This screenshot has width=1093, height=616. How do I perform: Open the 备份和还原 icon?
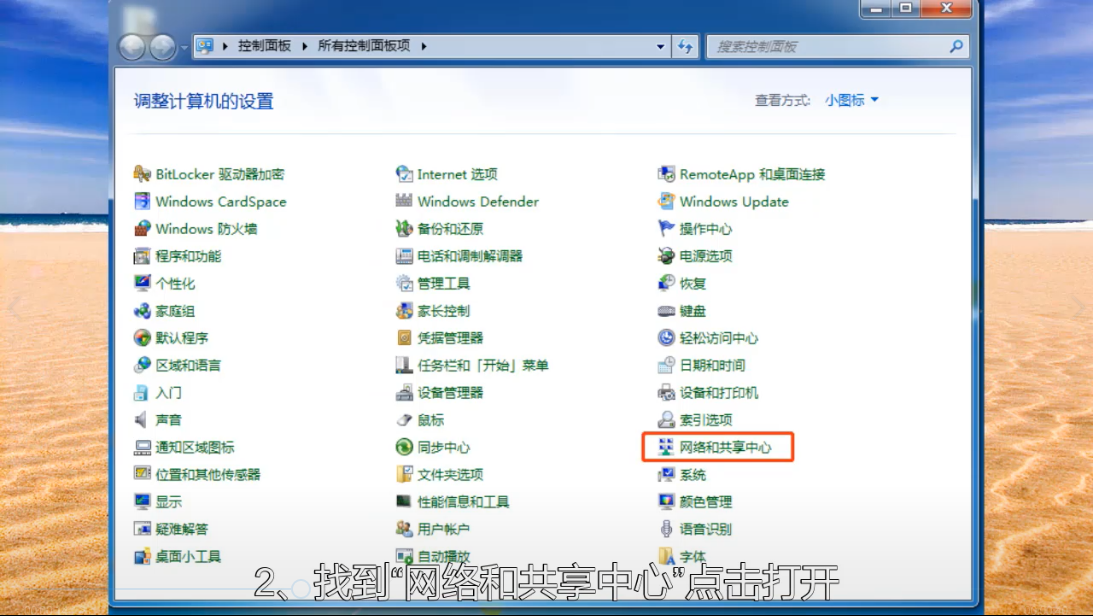404,229
